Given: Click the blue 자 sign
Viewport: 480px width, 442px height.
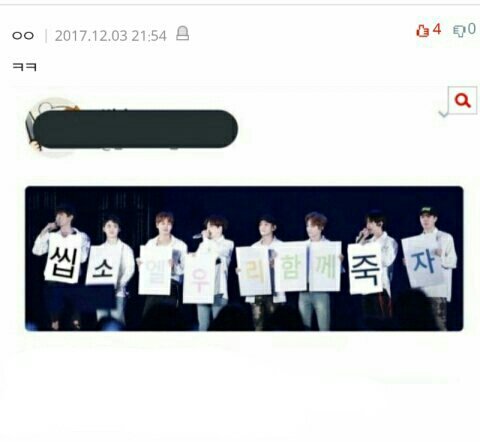Looking at the screenshot, I should click(423, 262).
